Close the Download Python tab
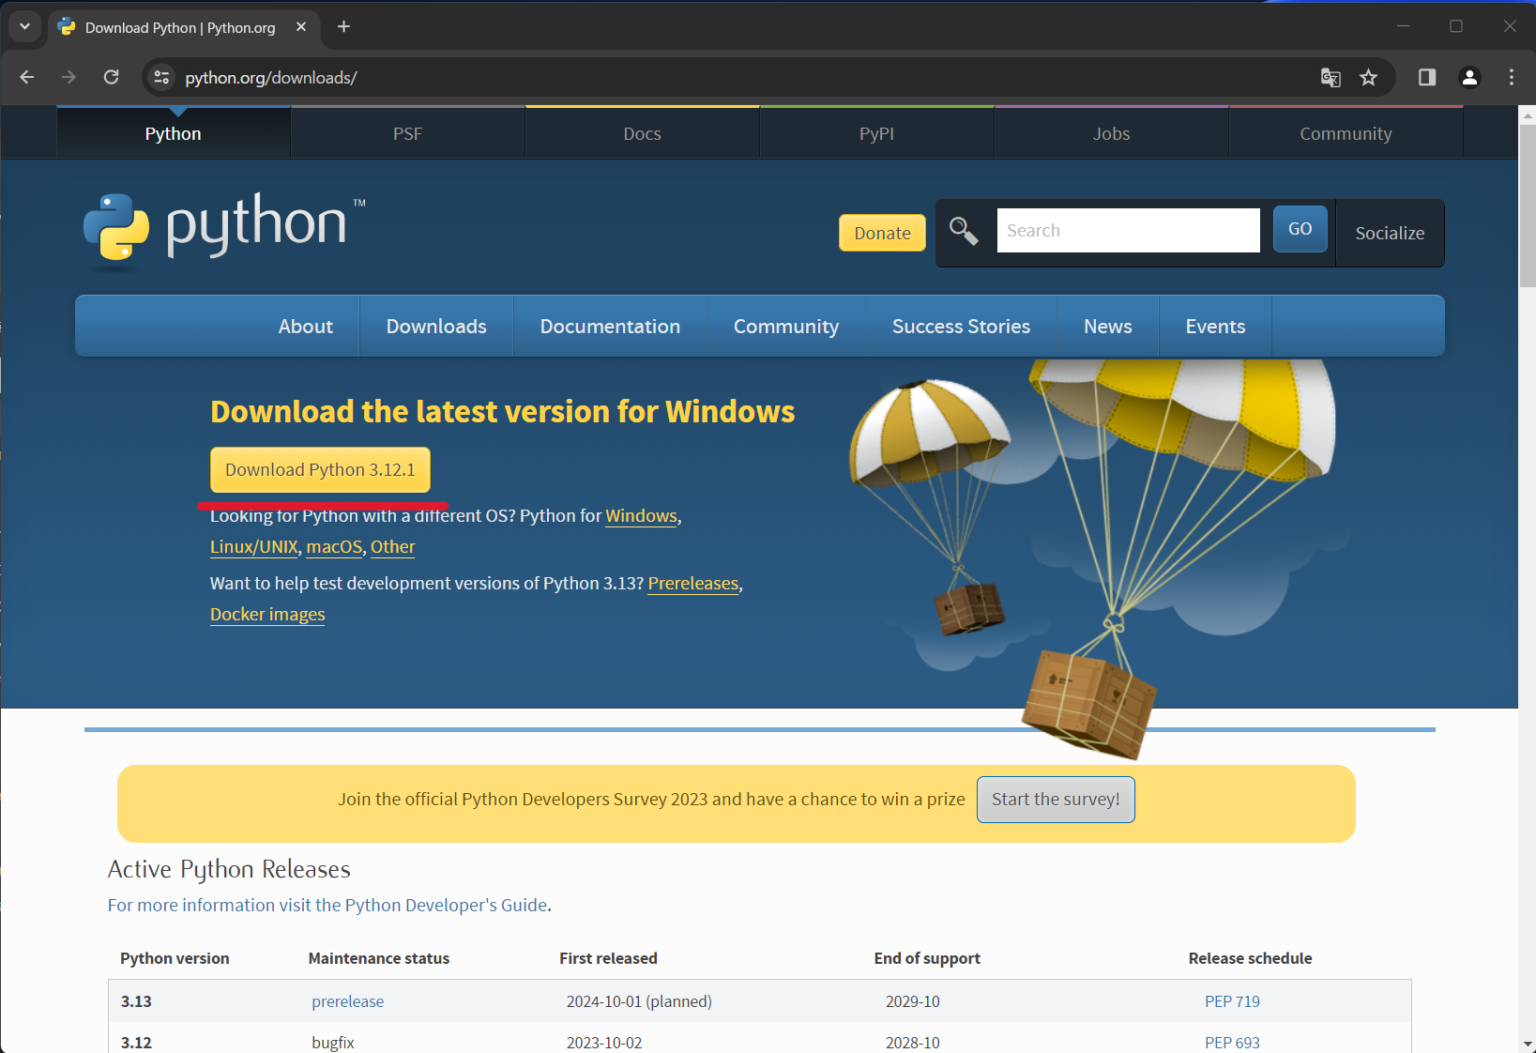The width and height of the screenshot is (1536, 1053). [301, 27]
